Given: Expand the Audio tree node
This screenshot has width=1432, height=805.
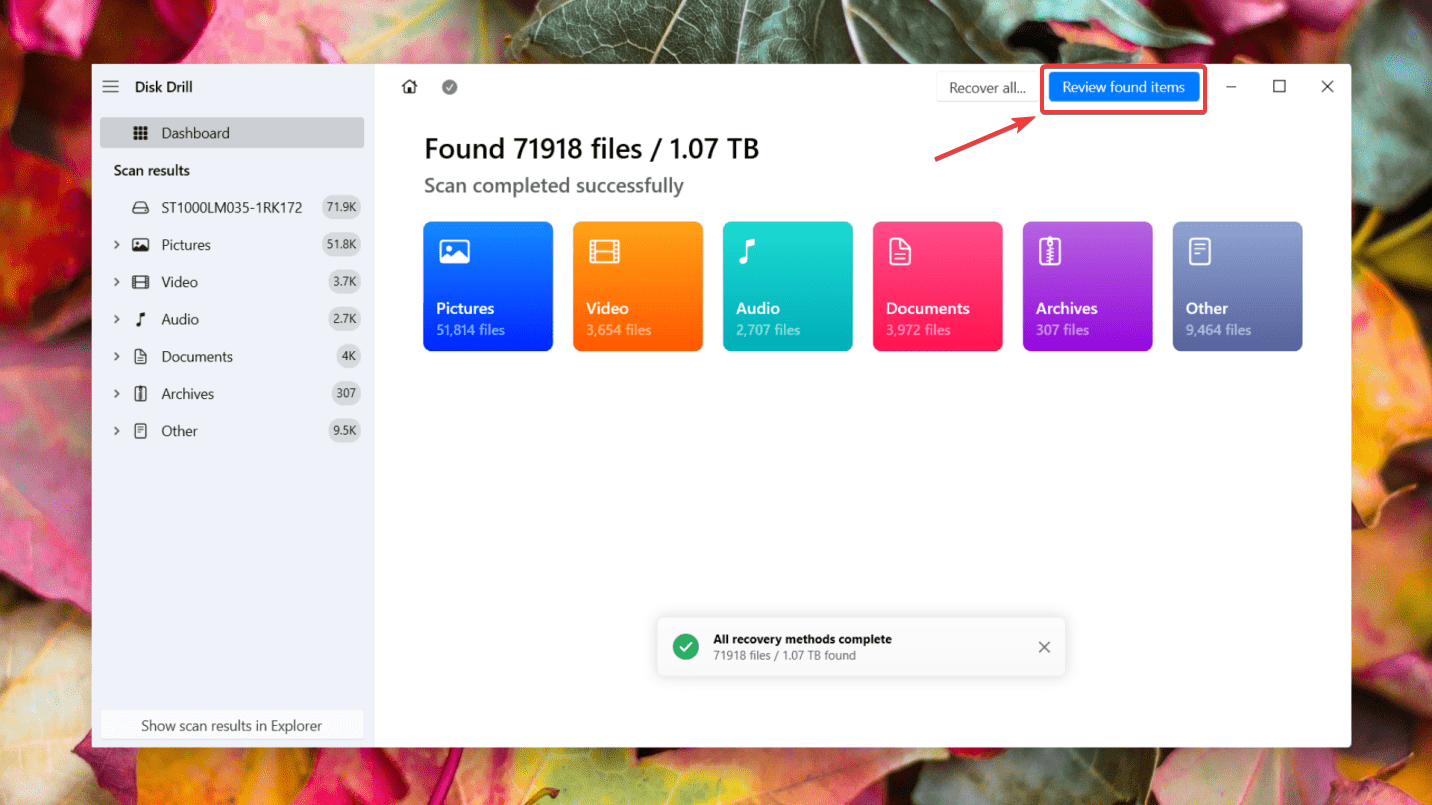Looking at the screenshot, I should click(x=116, y=319).
